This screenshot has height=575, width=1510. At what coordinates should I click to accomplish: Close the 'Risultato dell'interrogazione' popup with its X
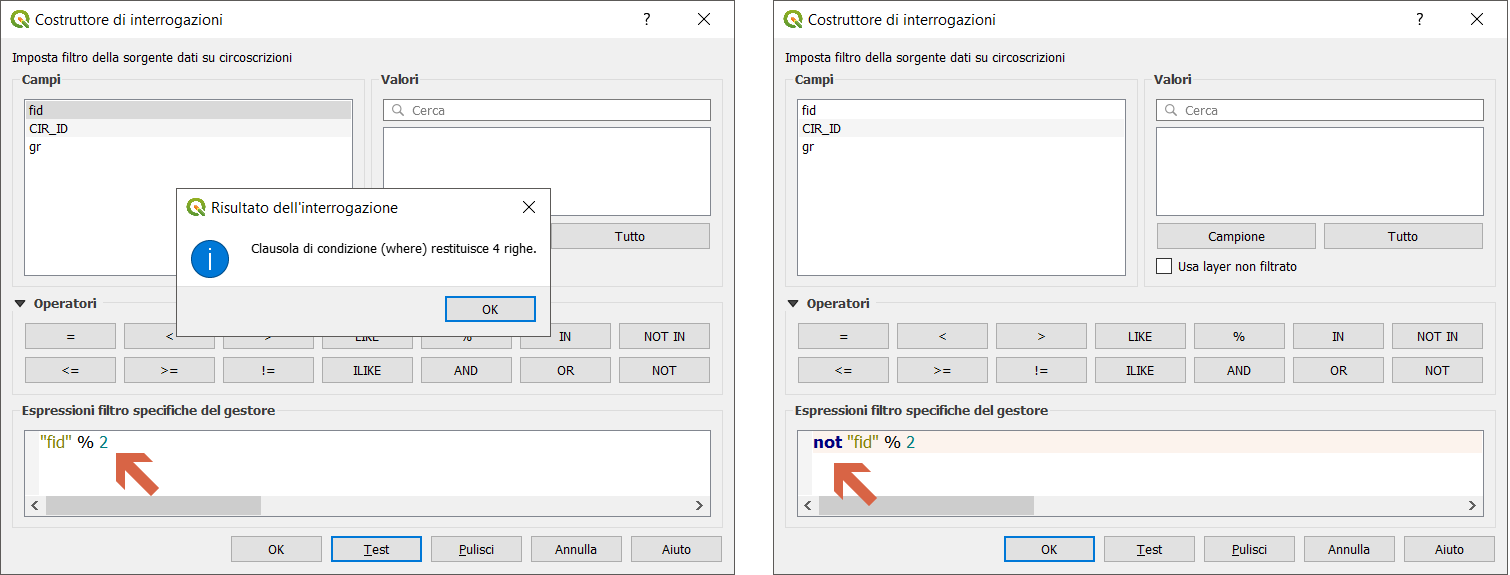(528, 208)
